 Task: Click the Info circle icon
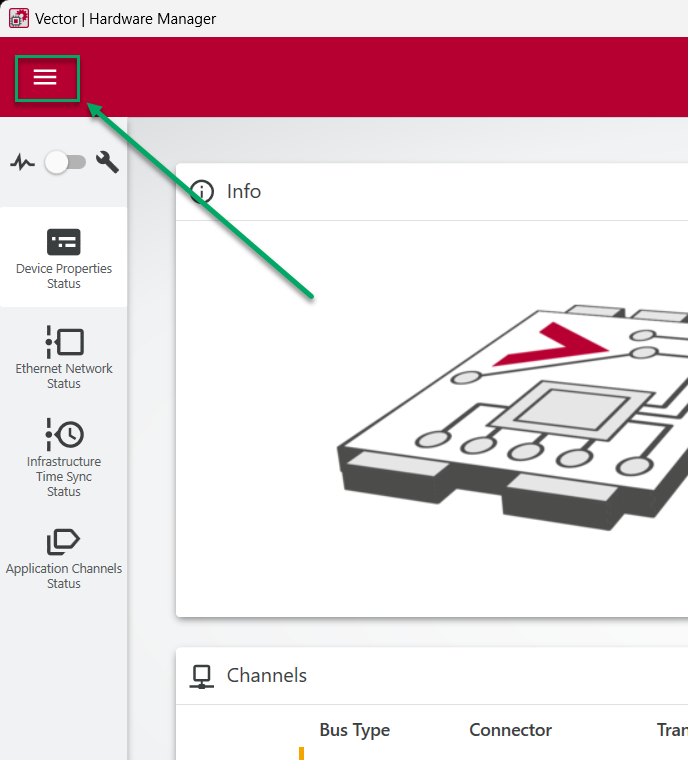pyautogui.click(x=202, y=192)
